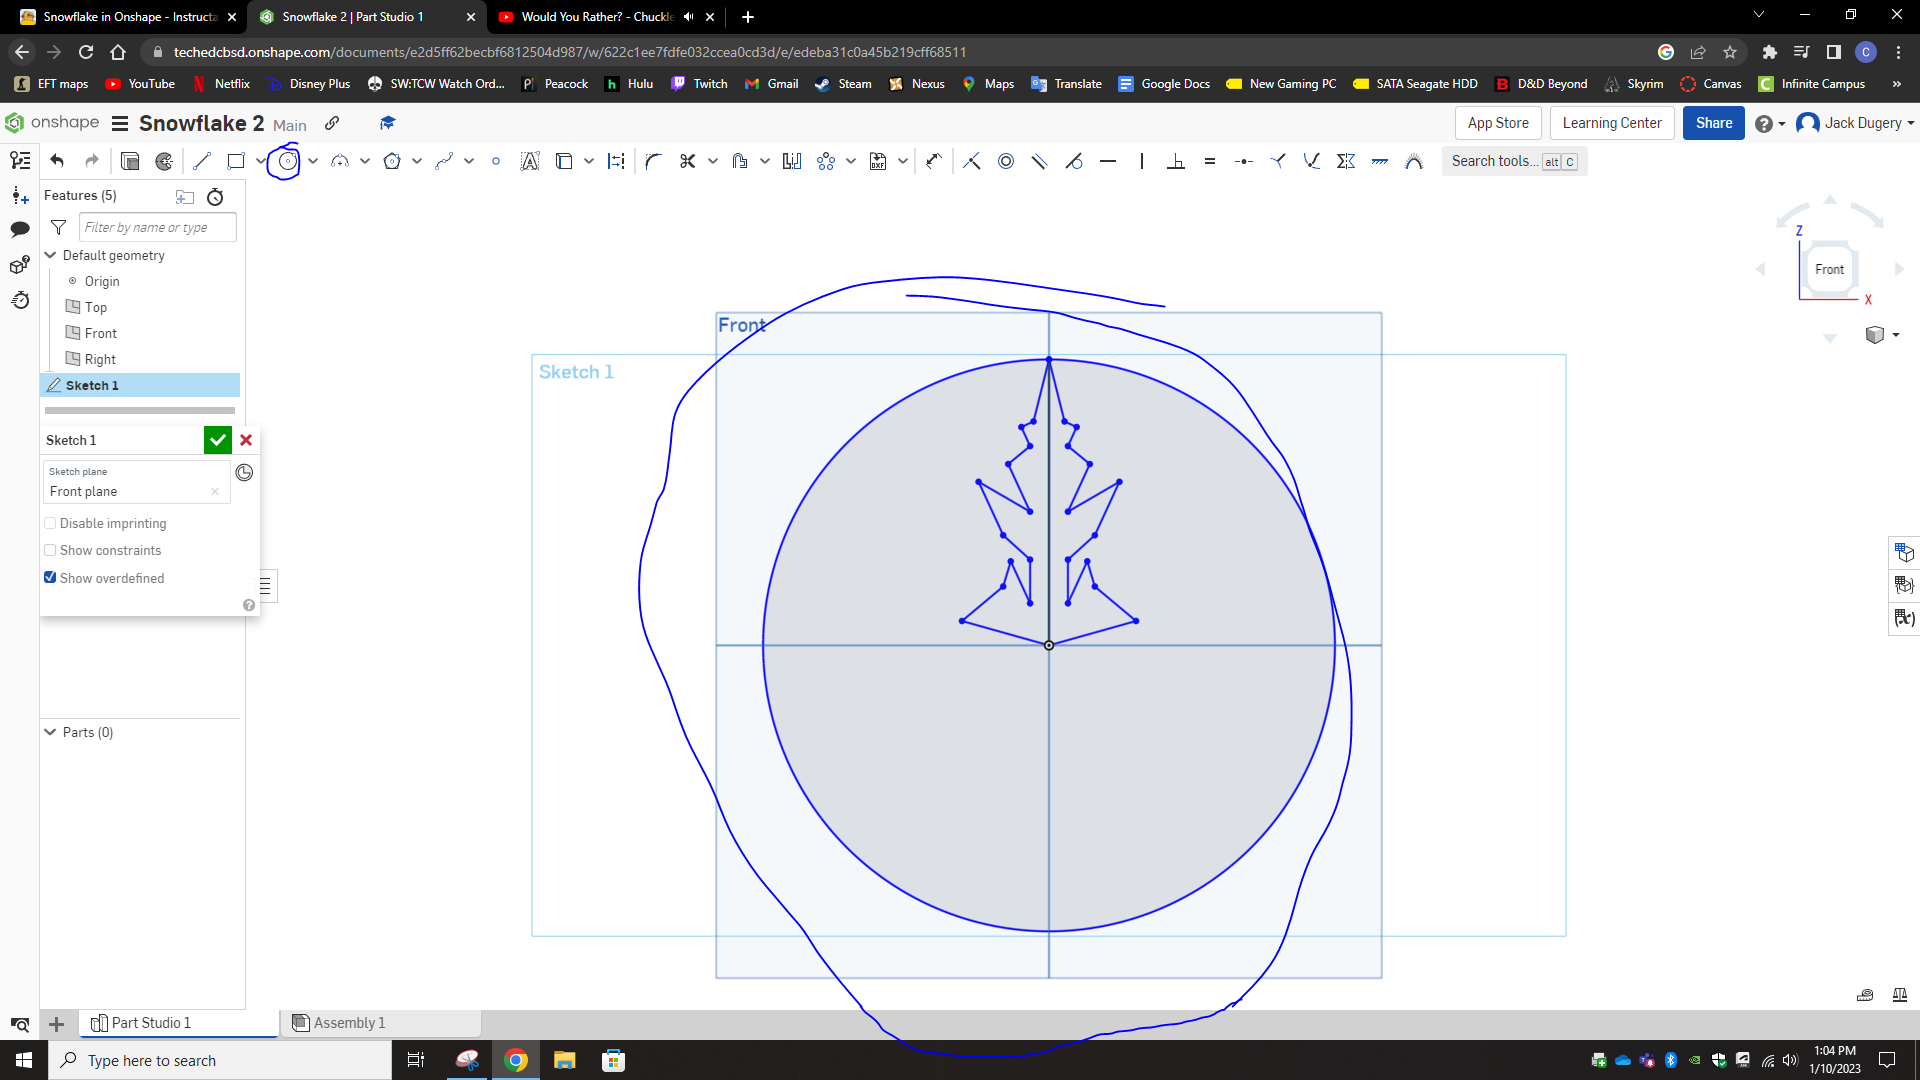Open the Jack Dugery account menu

pos(1855,122)
